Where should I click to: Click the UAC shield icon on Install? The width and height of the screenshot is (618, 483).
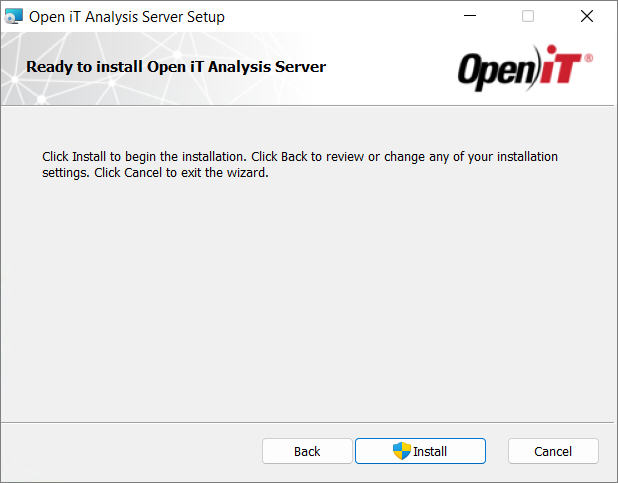402,451
